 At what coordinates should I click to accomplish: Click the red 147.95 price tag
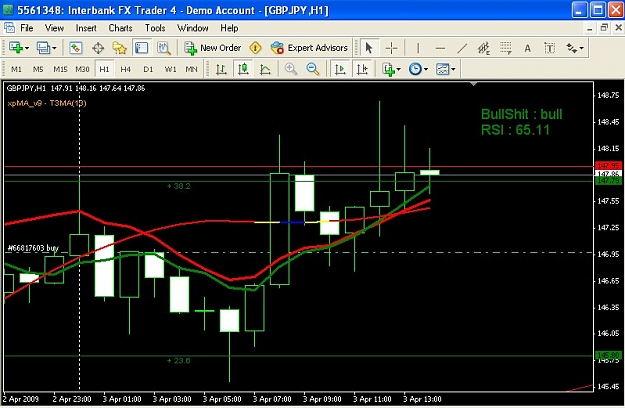pos(608,165)
